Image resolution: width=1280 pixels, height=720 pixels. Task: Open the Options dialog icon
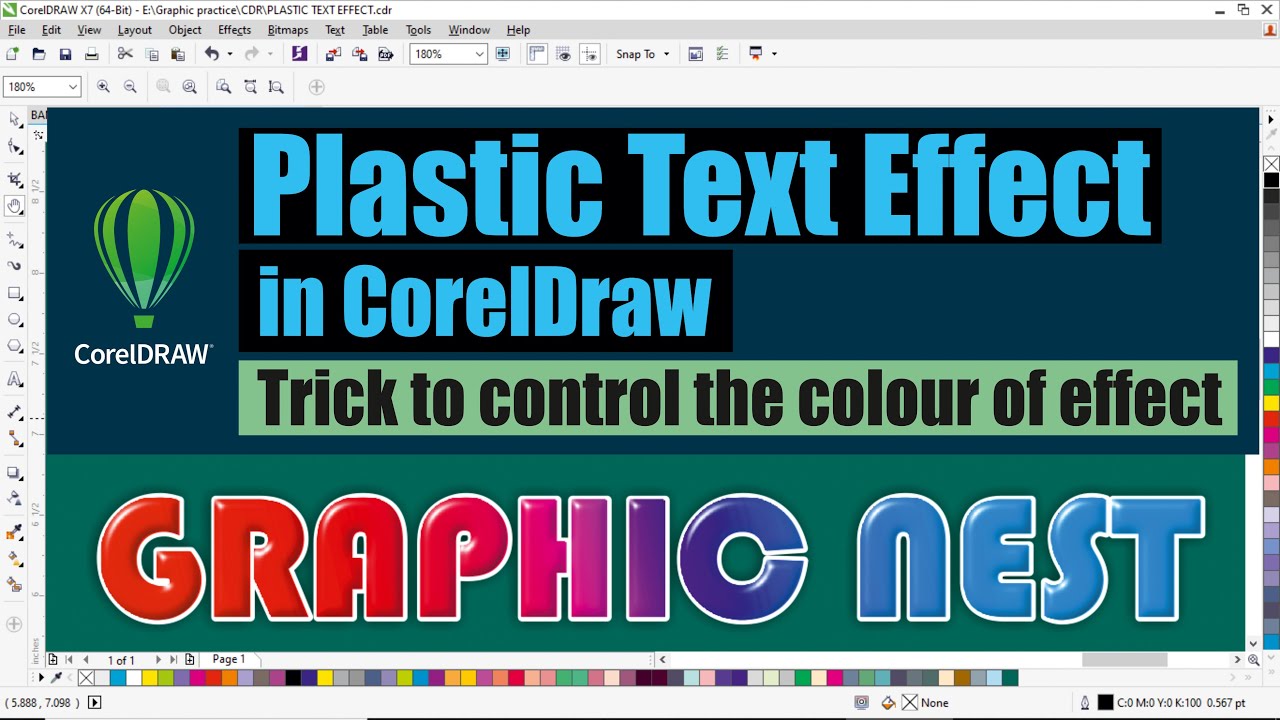(722, 54)
